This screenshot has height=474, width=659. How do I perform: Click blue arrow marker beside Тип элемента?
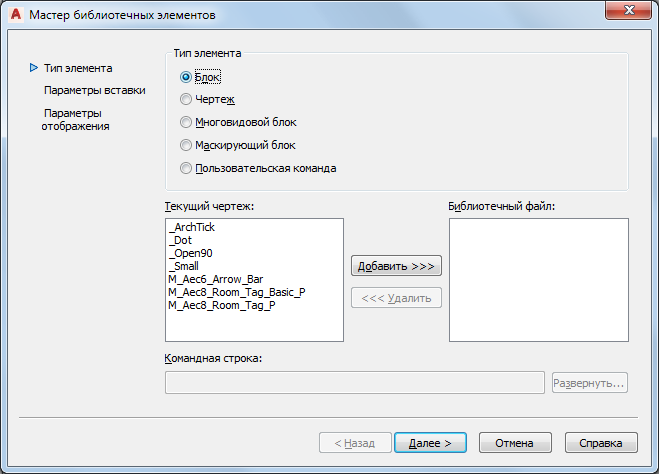point(34,68)
